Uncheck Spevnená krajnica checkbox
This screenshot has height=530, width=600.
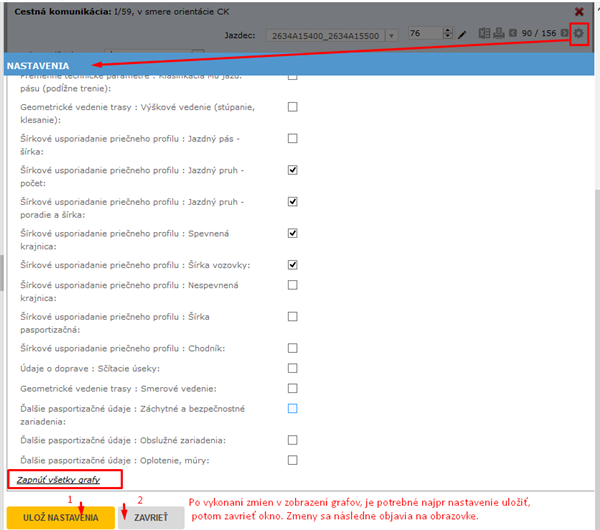tap(293, 233)
